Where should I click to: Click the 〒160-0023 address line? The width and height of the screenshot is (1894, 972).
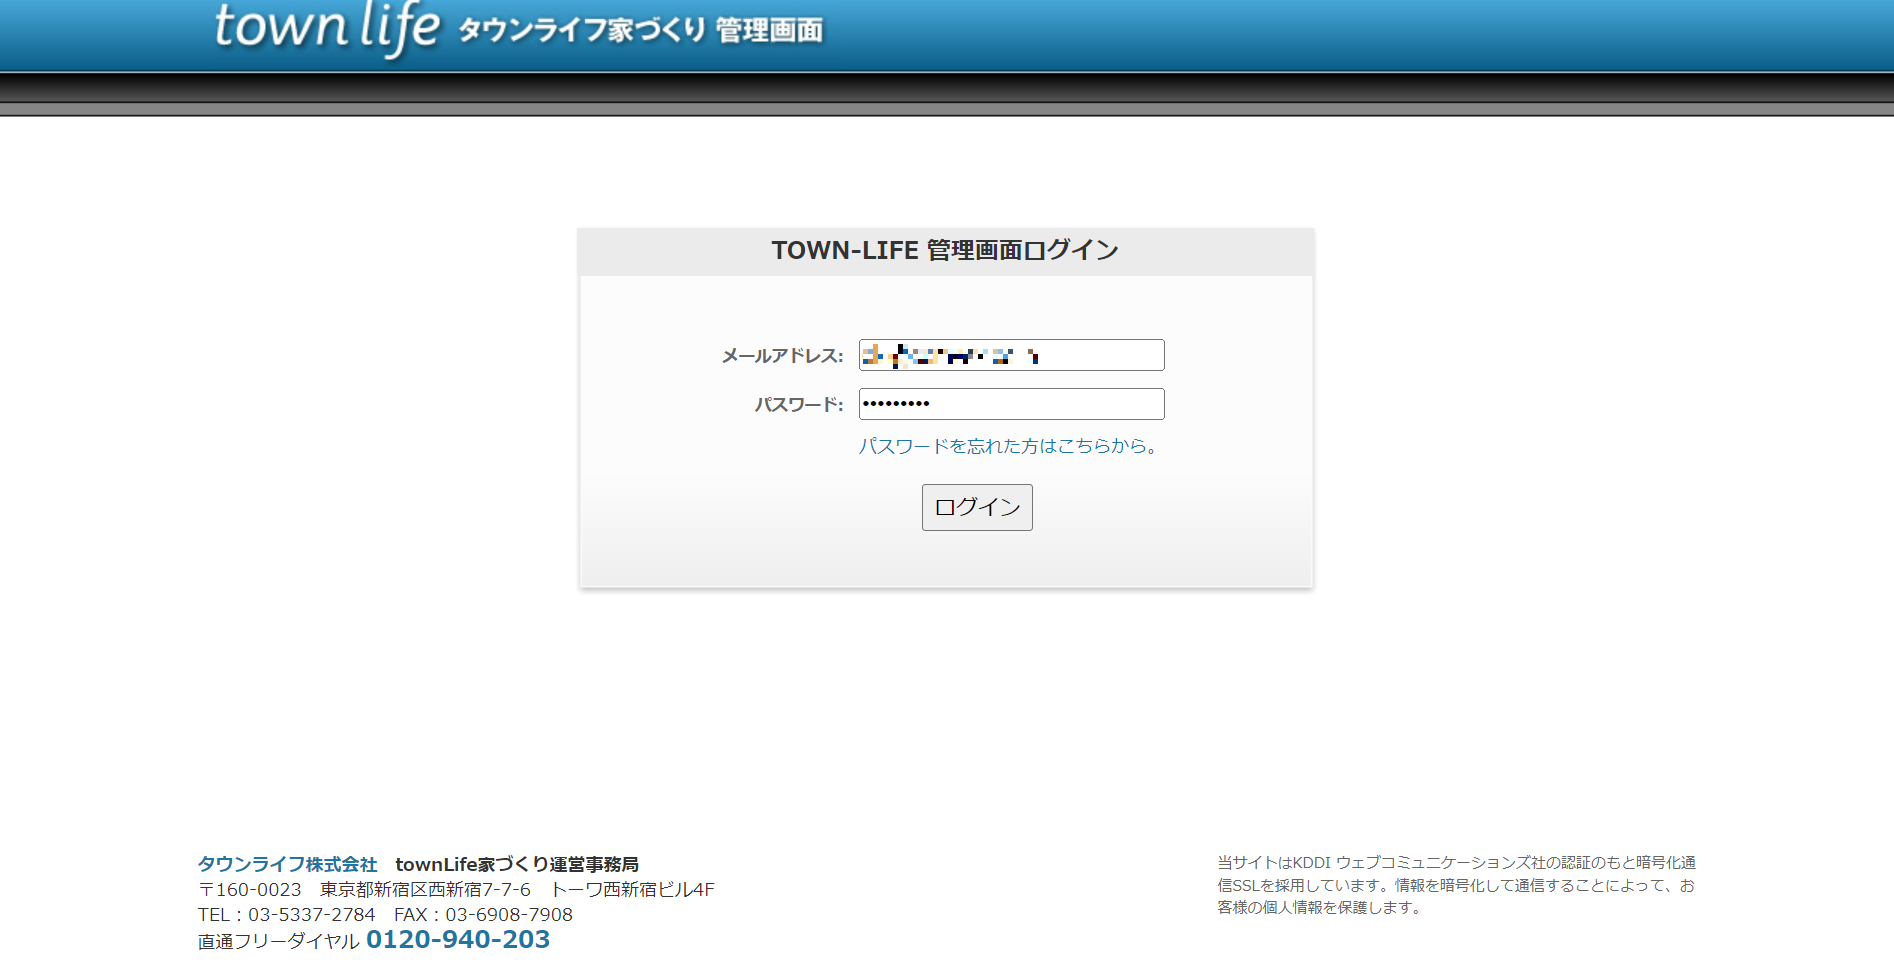(456, 890)
